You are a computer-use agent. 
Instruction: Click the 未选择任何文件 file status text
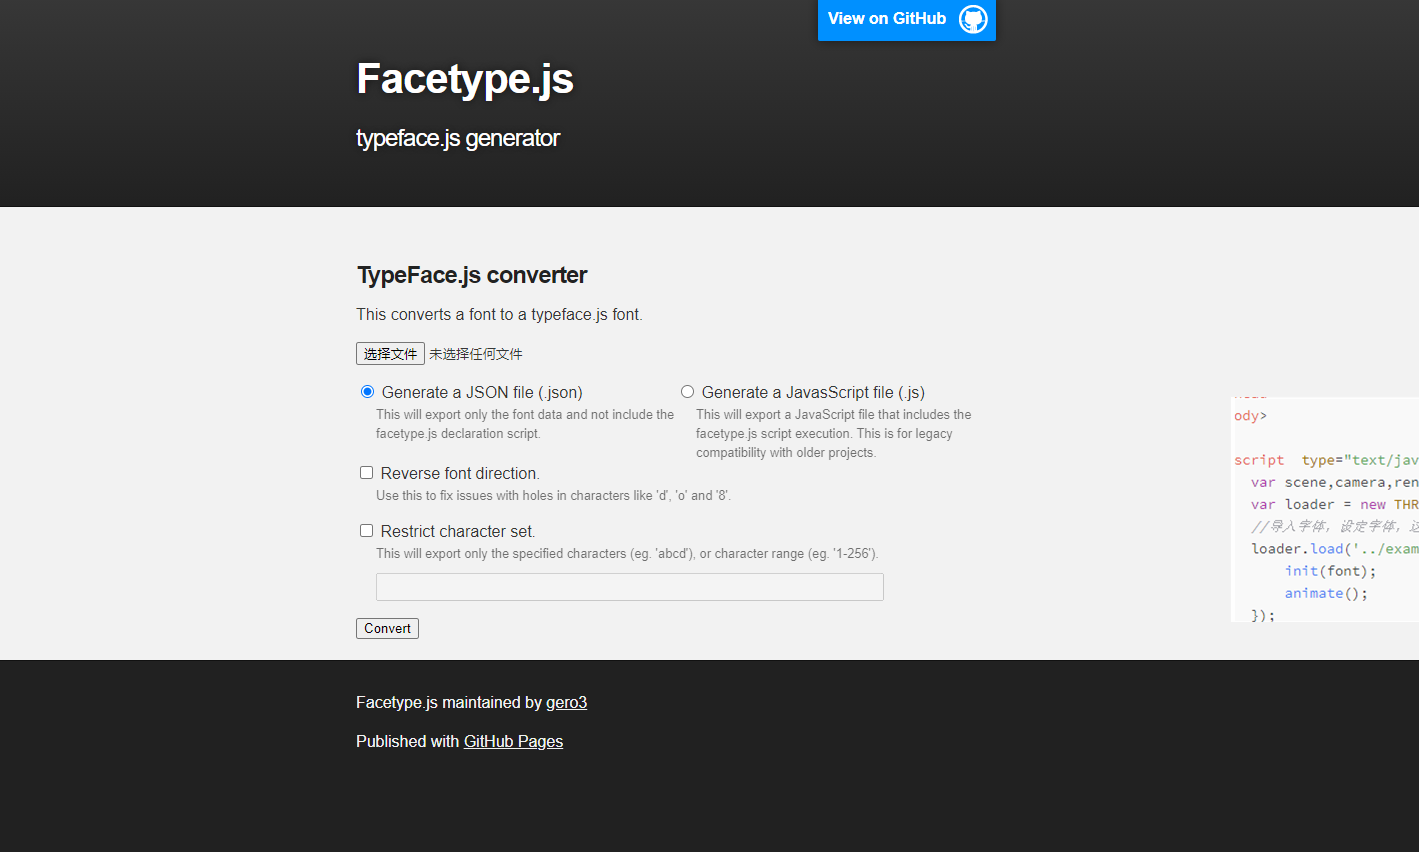(476, 354)
